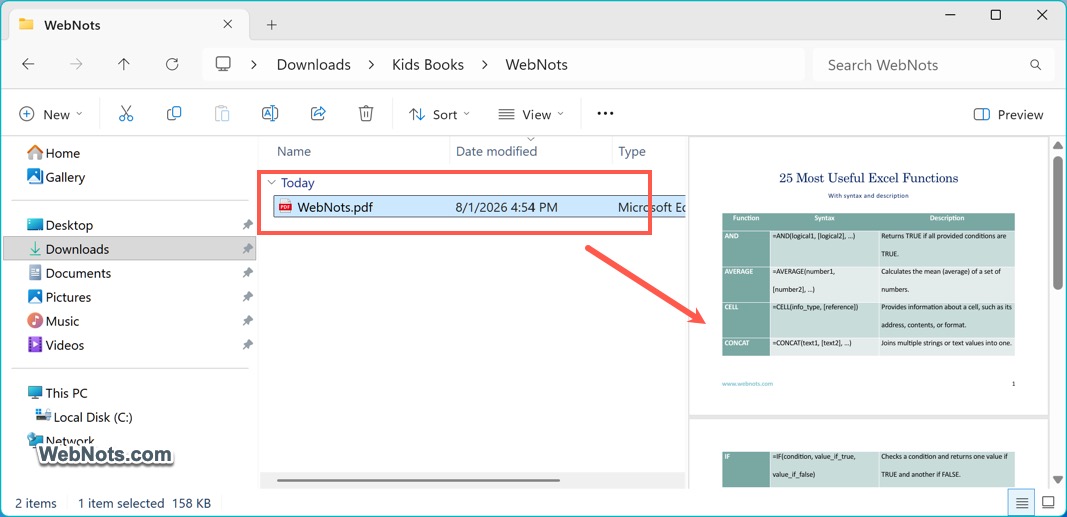This screenshot has width=1067, height=517.
Task: Click the WebNots.pdf file name
Action: click(335, 207)
